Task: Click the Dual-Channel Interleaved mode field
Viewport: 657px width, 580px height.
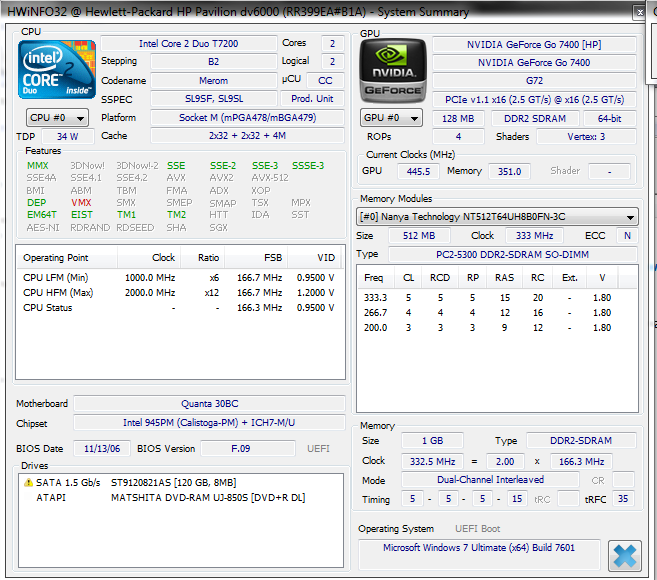Action: [x=490, y=480]
